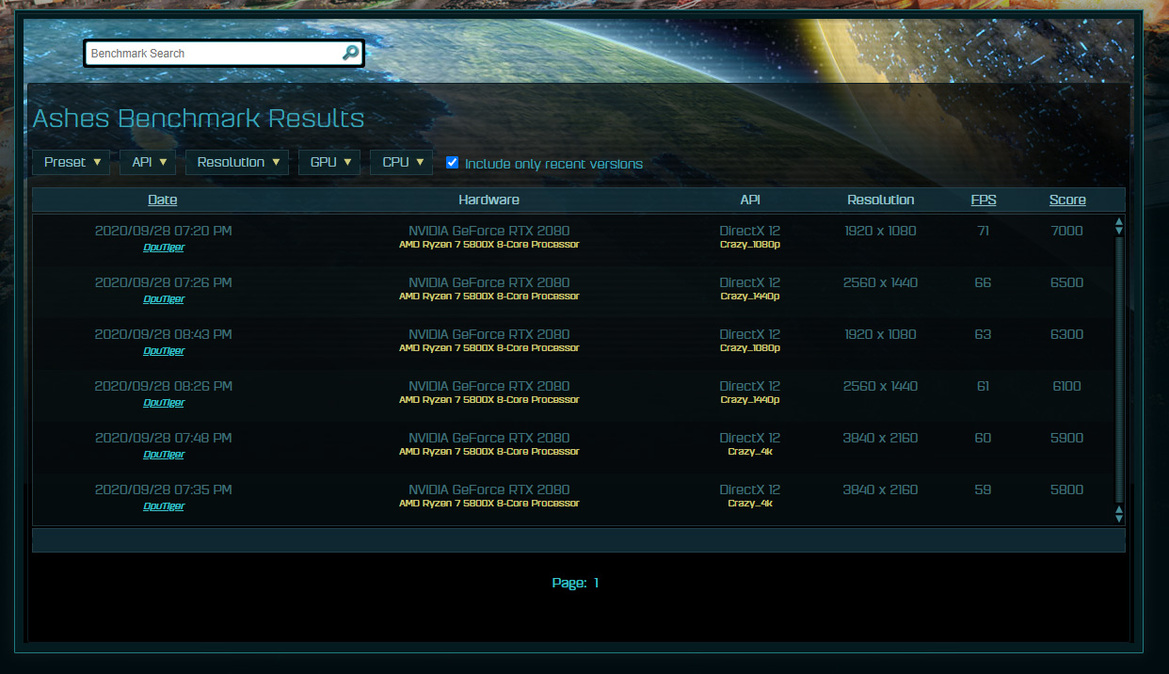Click AMD Ryzen 7 5800X text in 07:26 PM row
This screenshot has width=1169, height=674.
point(489,297)
